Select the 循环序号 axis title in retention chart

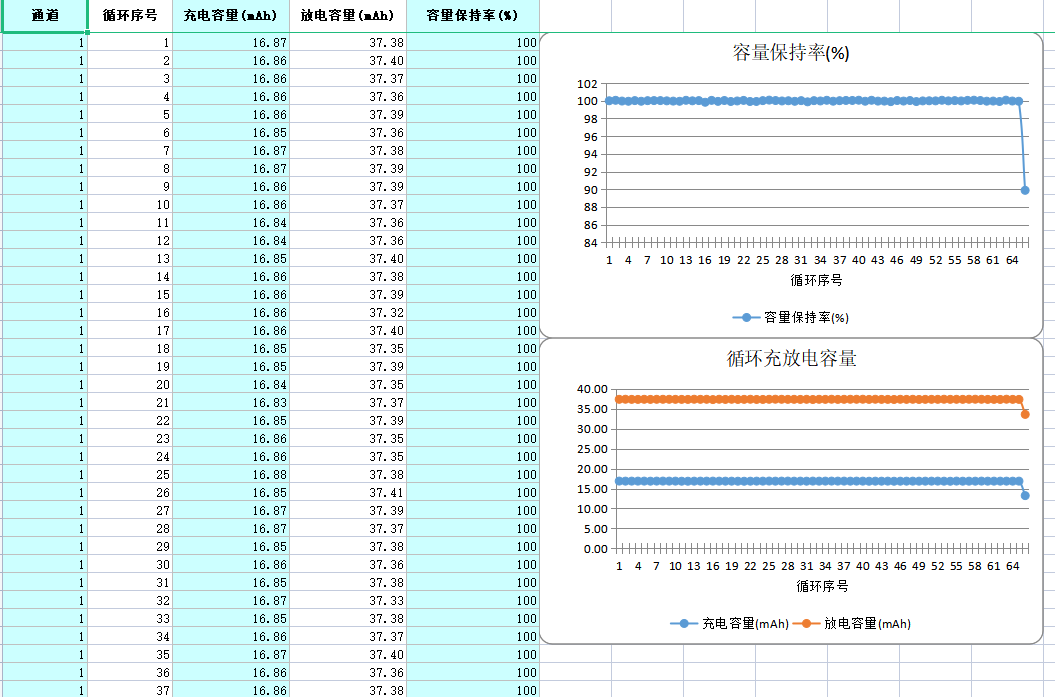click(816, 281)
